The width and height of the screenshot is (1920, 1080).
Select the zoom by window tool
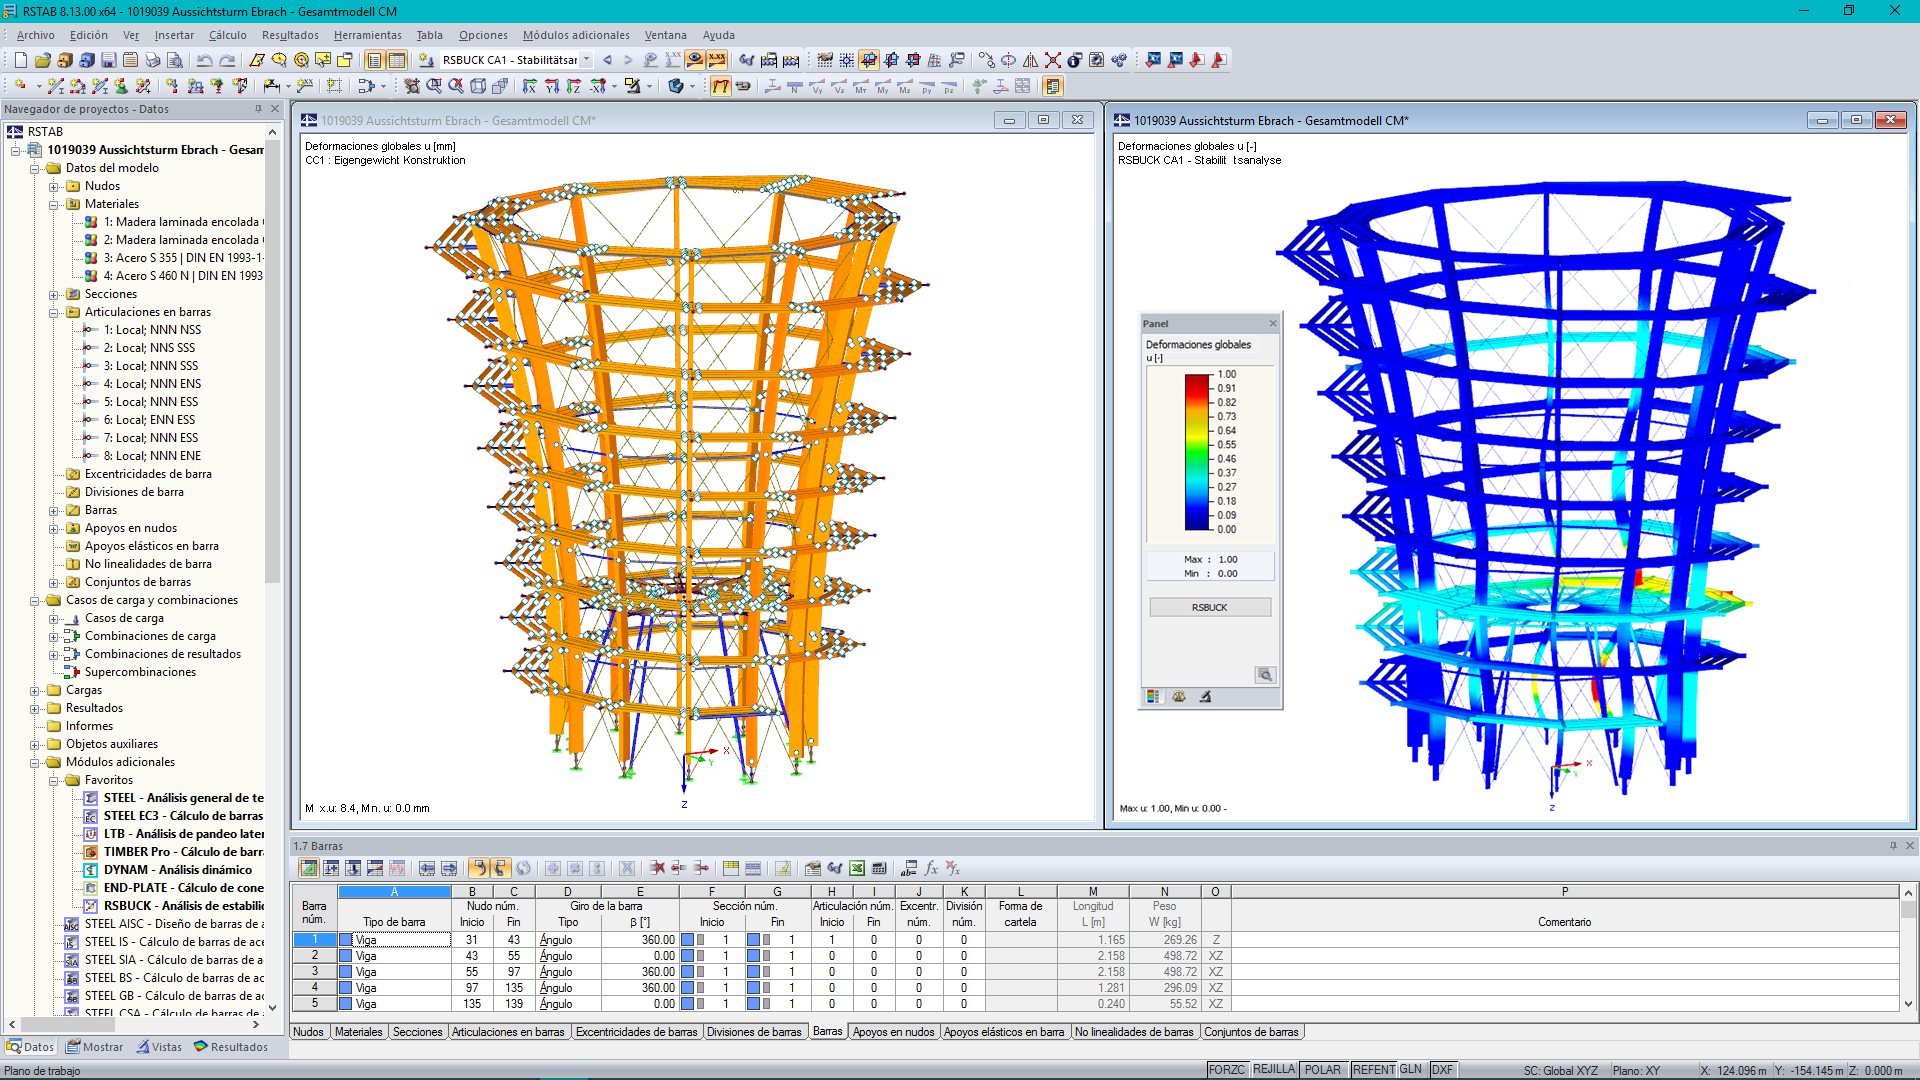[x=436, y=87]
